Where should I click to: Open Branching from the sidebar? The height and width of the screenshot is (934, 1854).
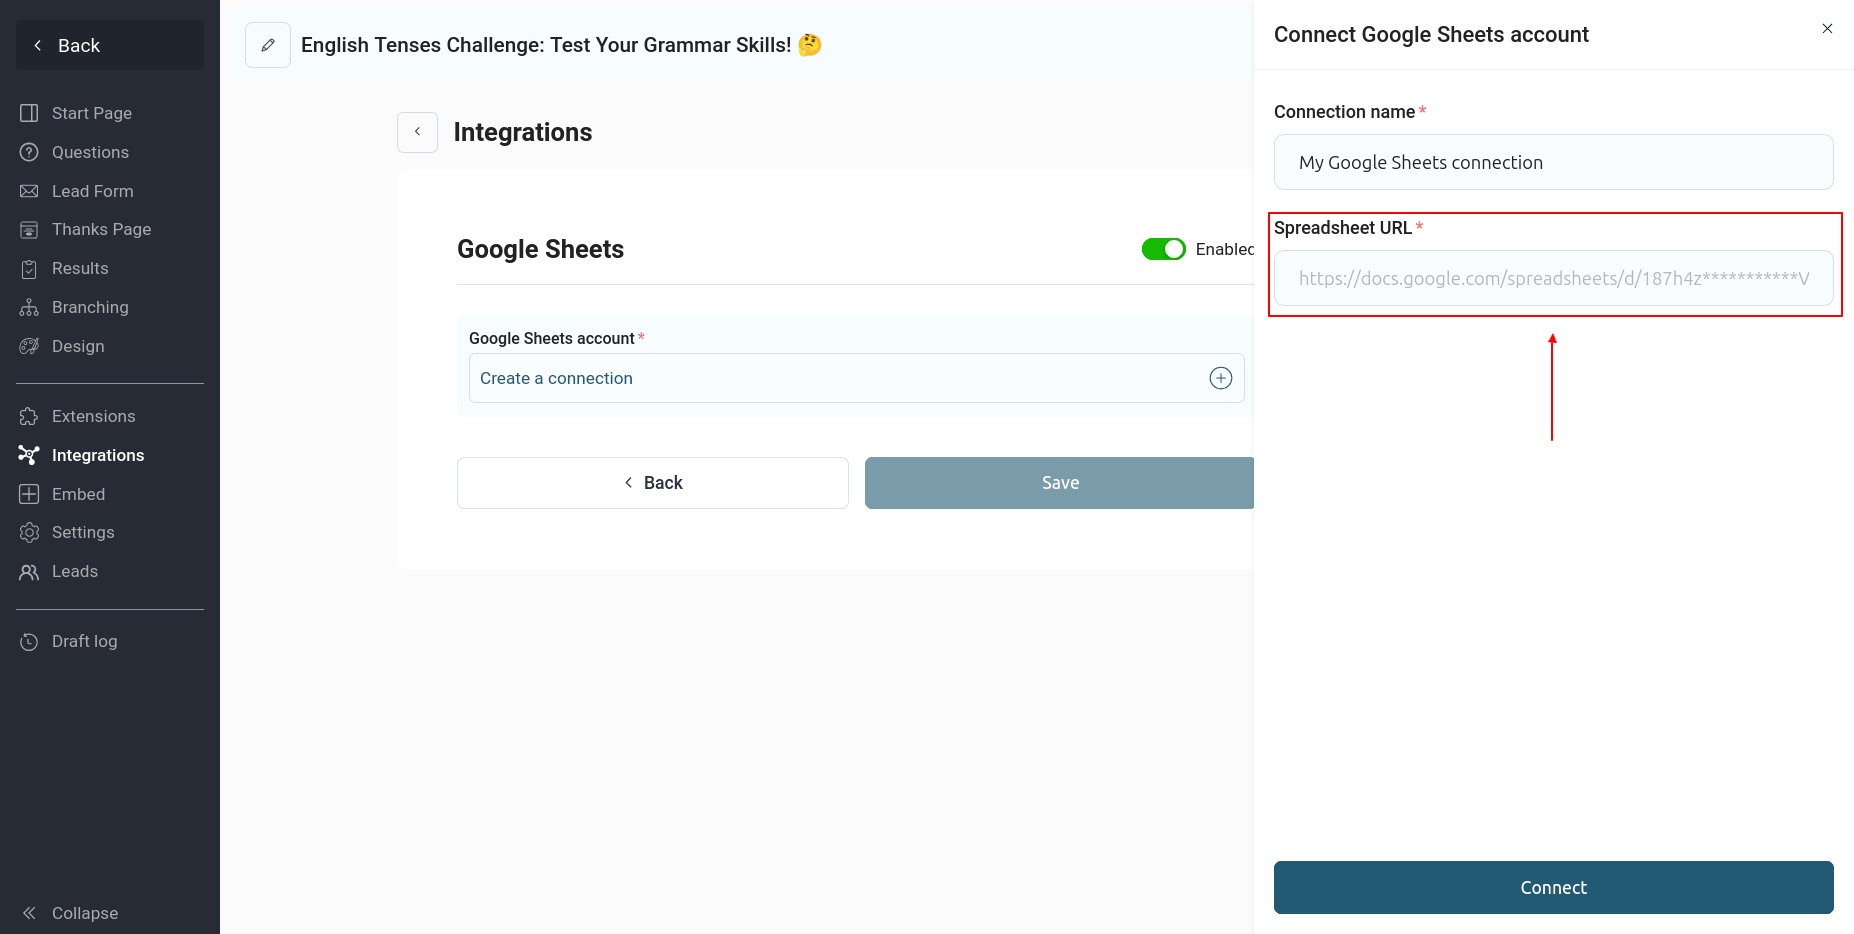[x=90, y=307]
